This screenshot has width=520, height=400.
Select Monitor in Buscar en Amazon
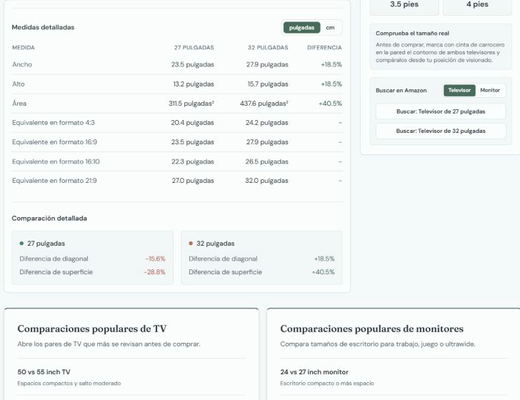(490, 90)
